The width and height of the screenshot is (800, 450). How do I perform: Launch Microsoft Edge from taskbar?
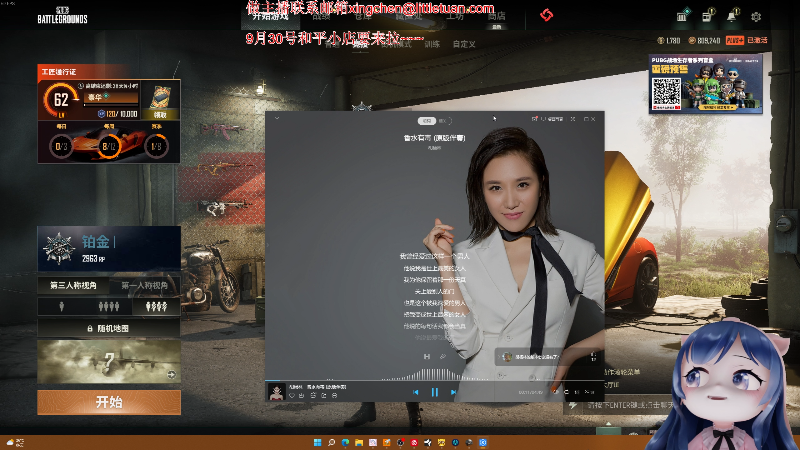click(x=345, y=442)
